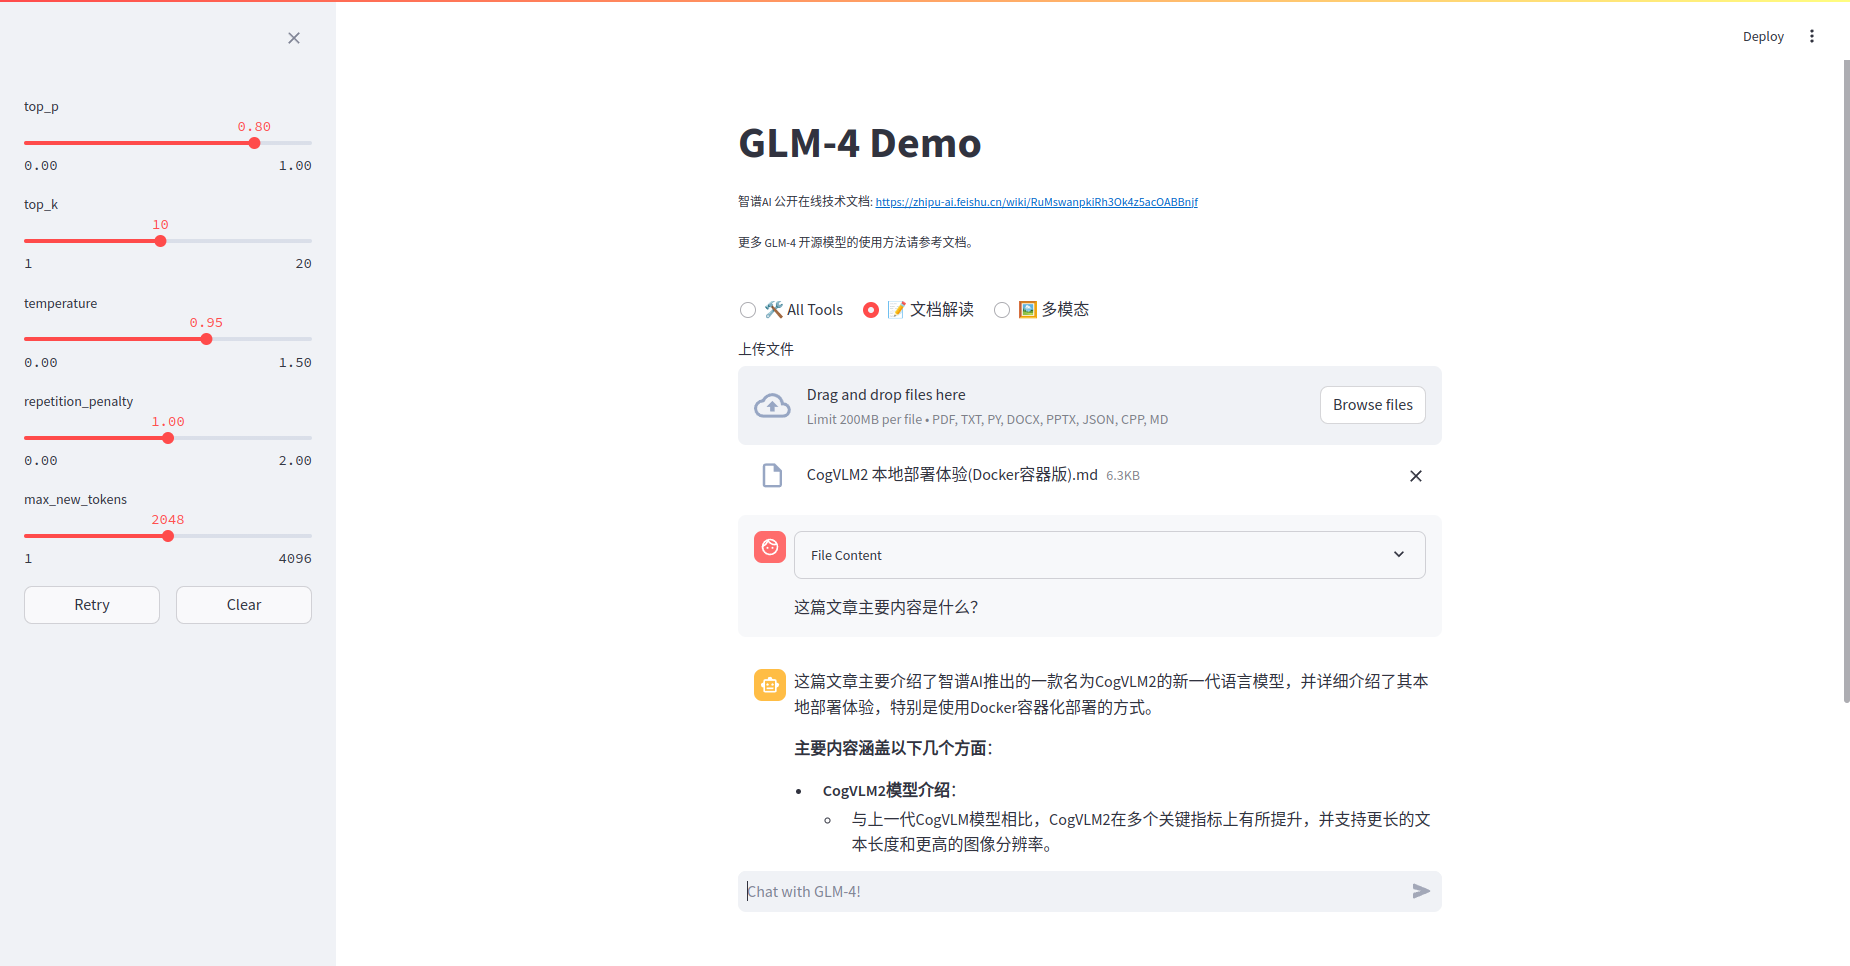Click the top_p slider handle
This screenshot has width=1850, height=966.
254,143
